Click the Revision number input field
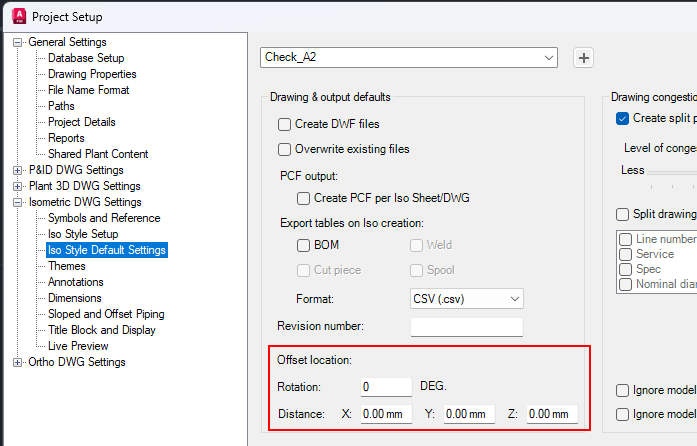The width and height of the screenshot is (697, 446). pos(467,327)
